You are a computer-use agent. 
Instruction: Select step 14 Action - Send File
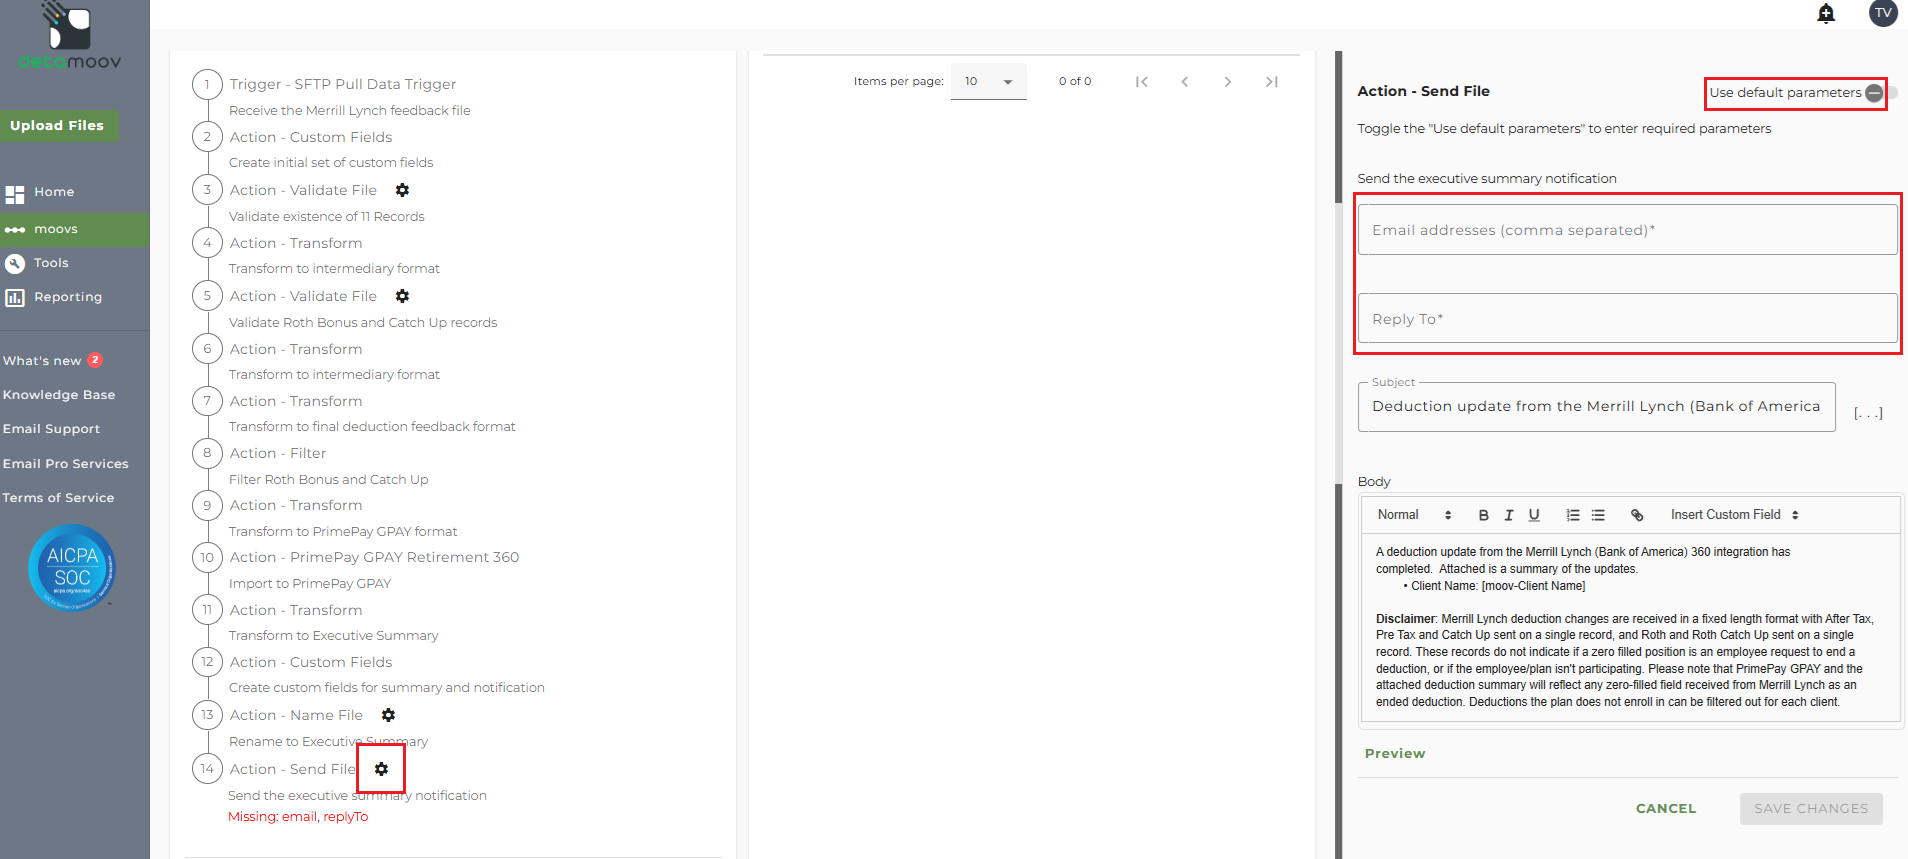[x=292, y=769]
